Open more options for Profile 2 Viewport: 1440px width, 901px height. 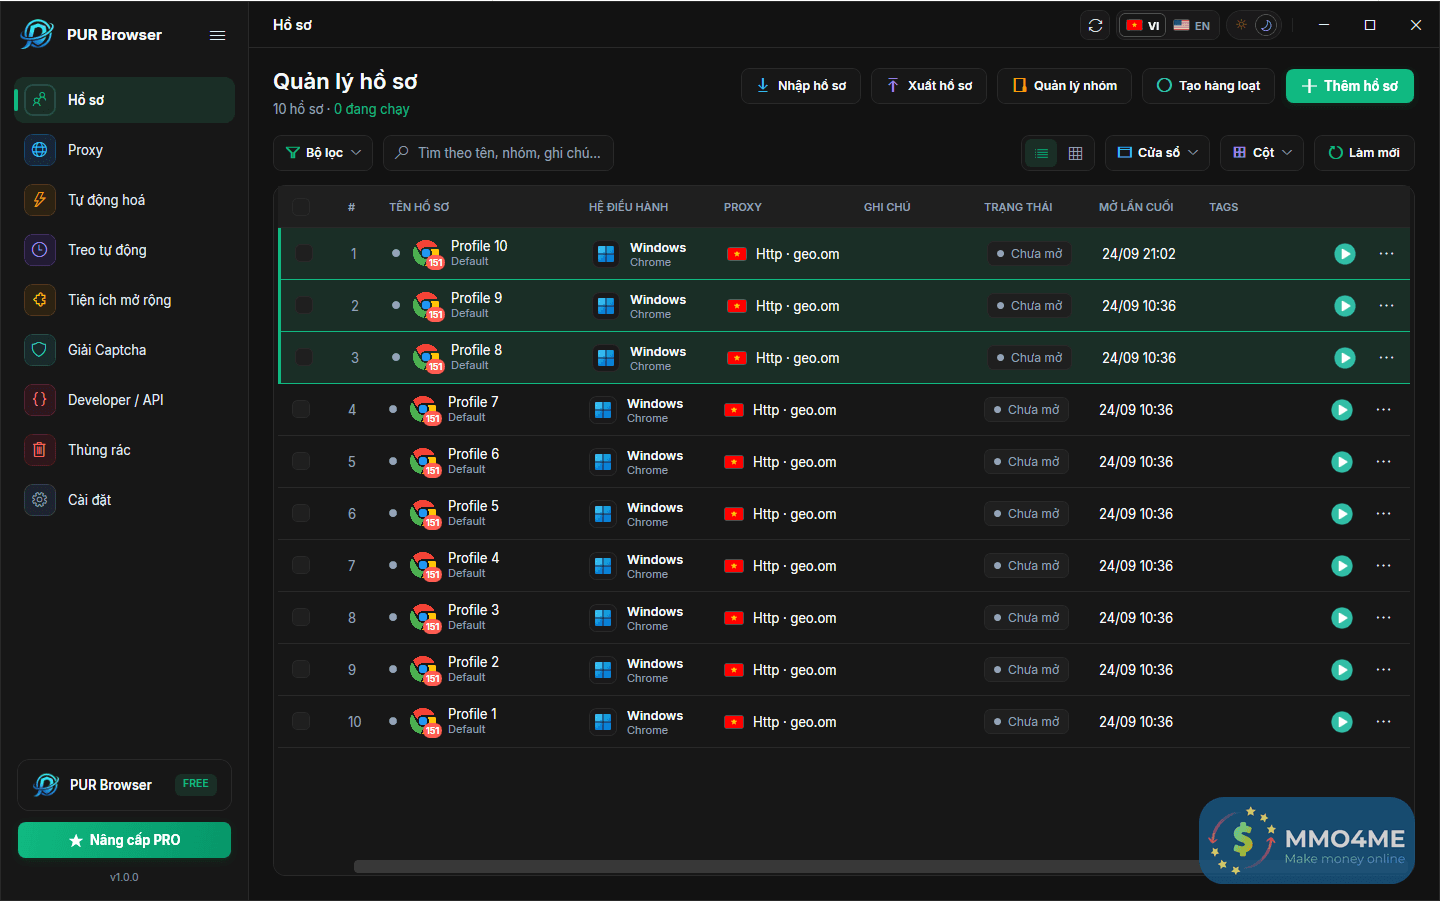pyautogui.click(x=1383, y=670)
